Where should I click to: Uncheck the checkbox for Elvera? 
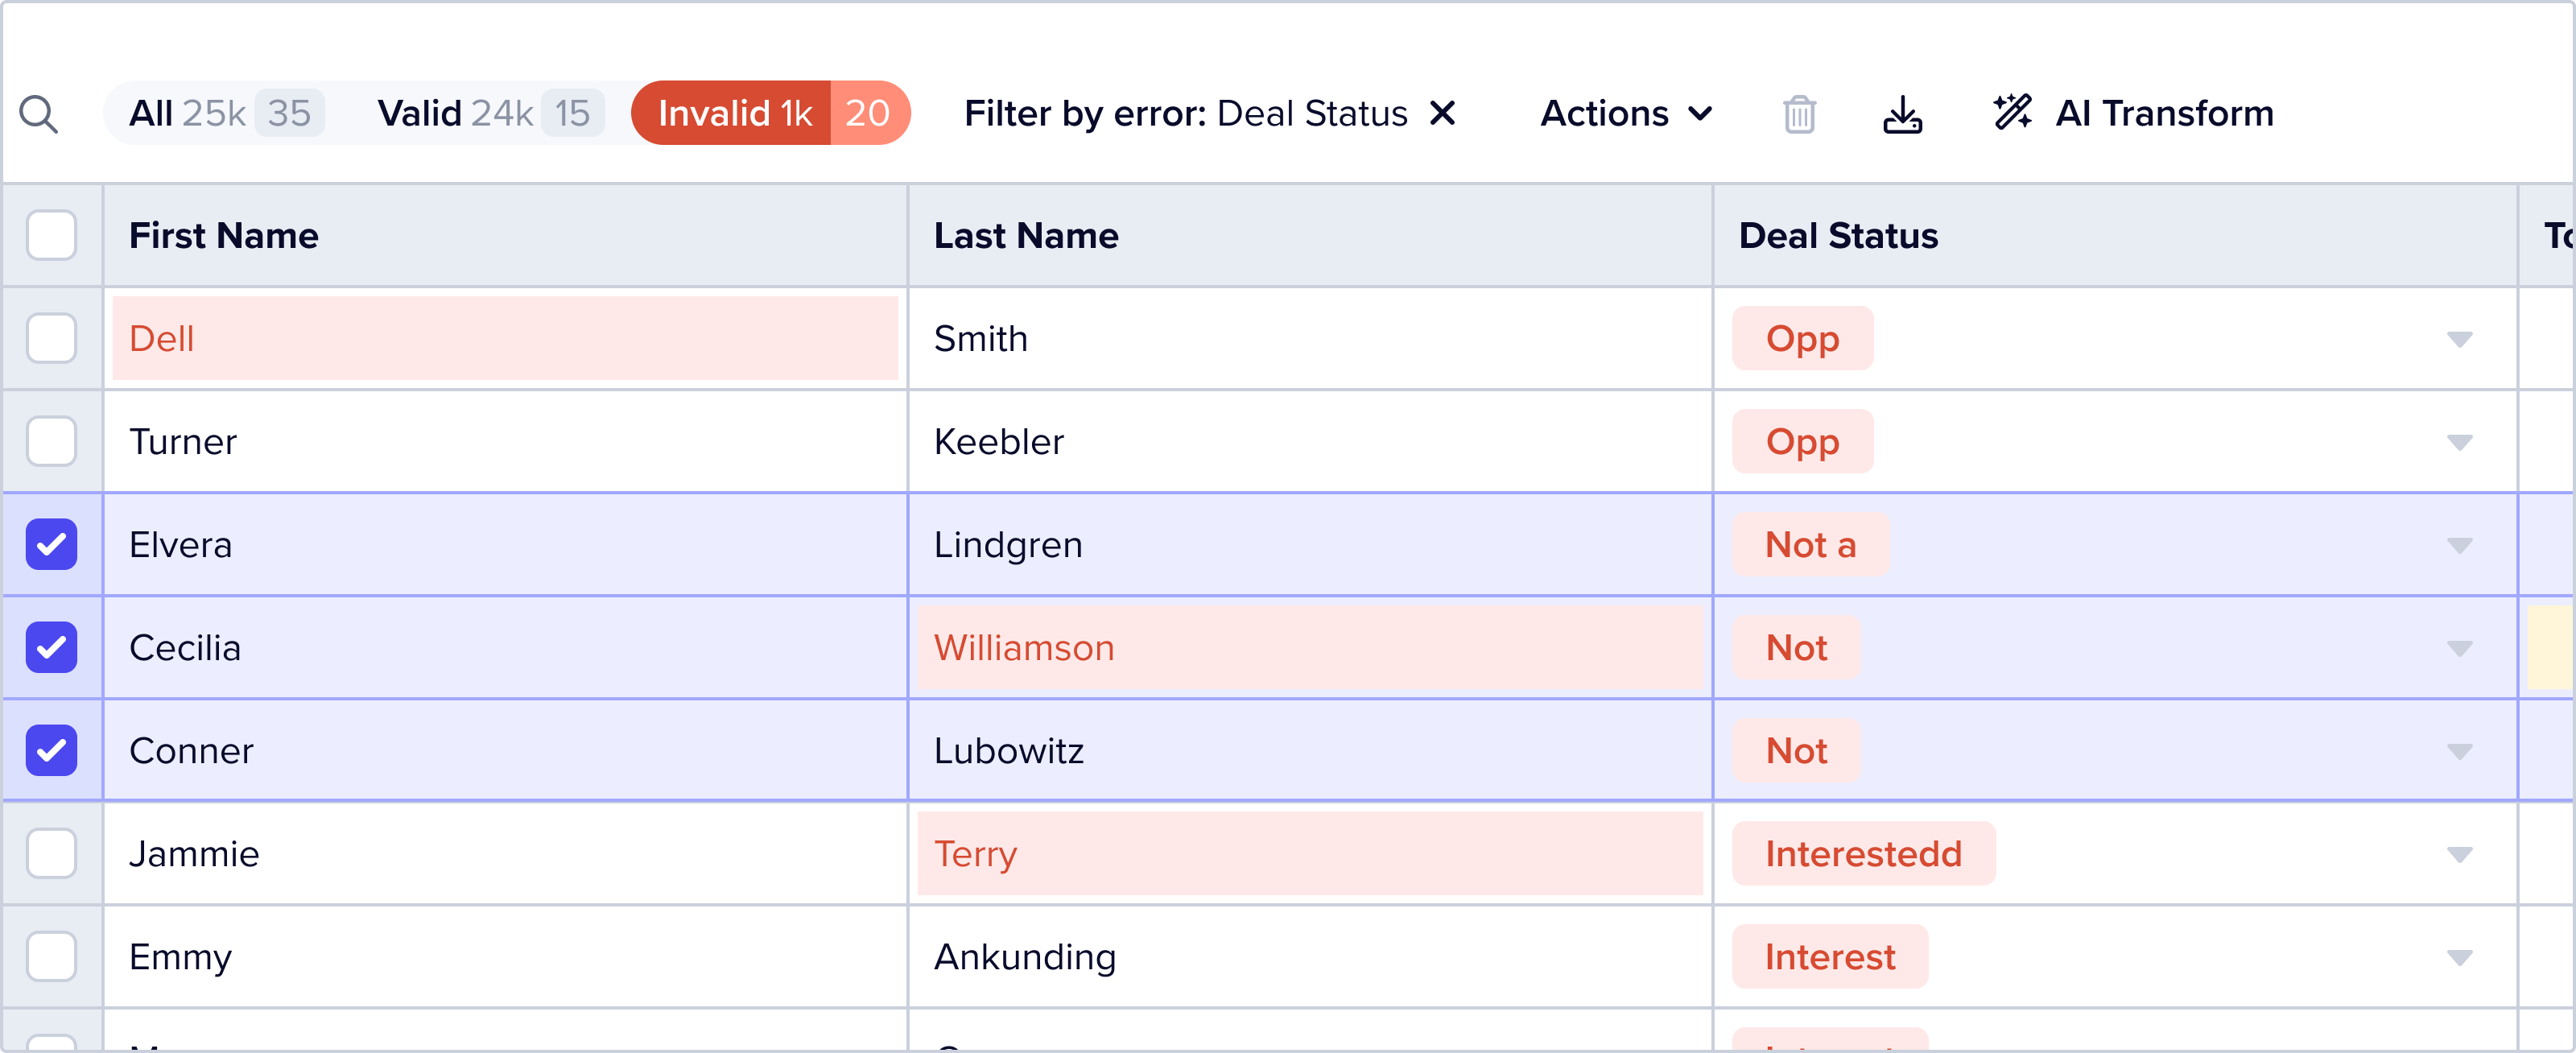(x=52, y=545)
